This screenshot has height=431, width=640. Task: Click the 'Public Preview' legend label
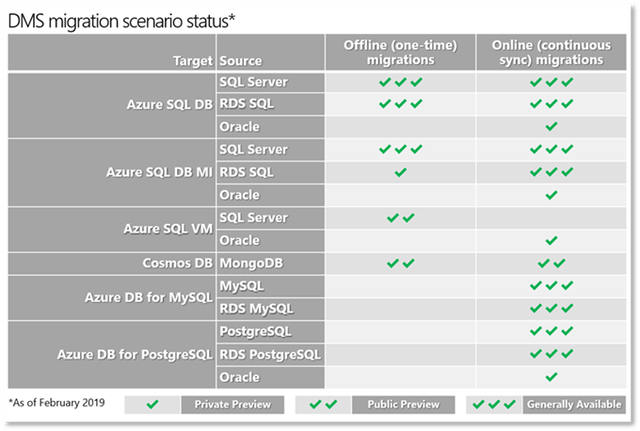(x=403, y=404)
